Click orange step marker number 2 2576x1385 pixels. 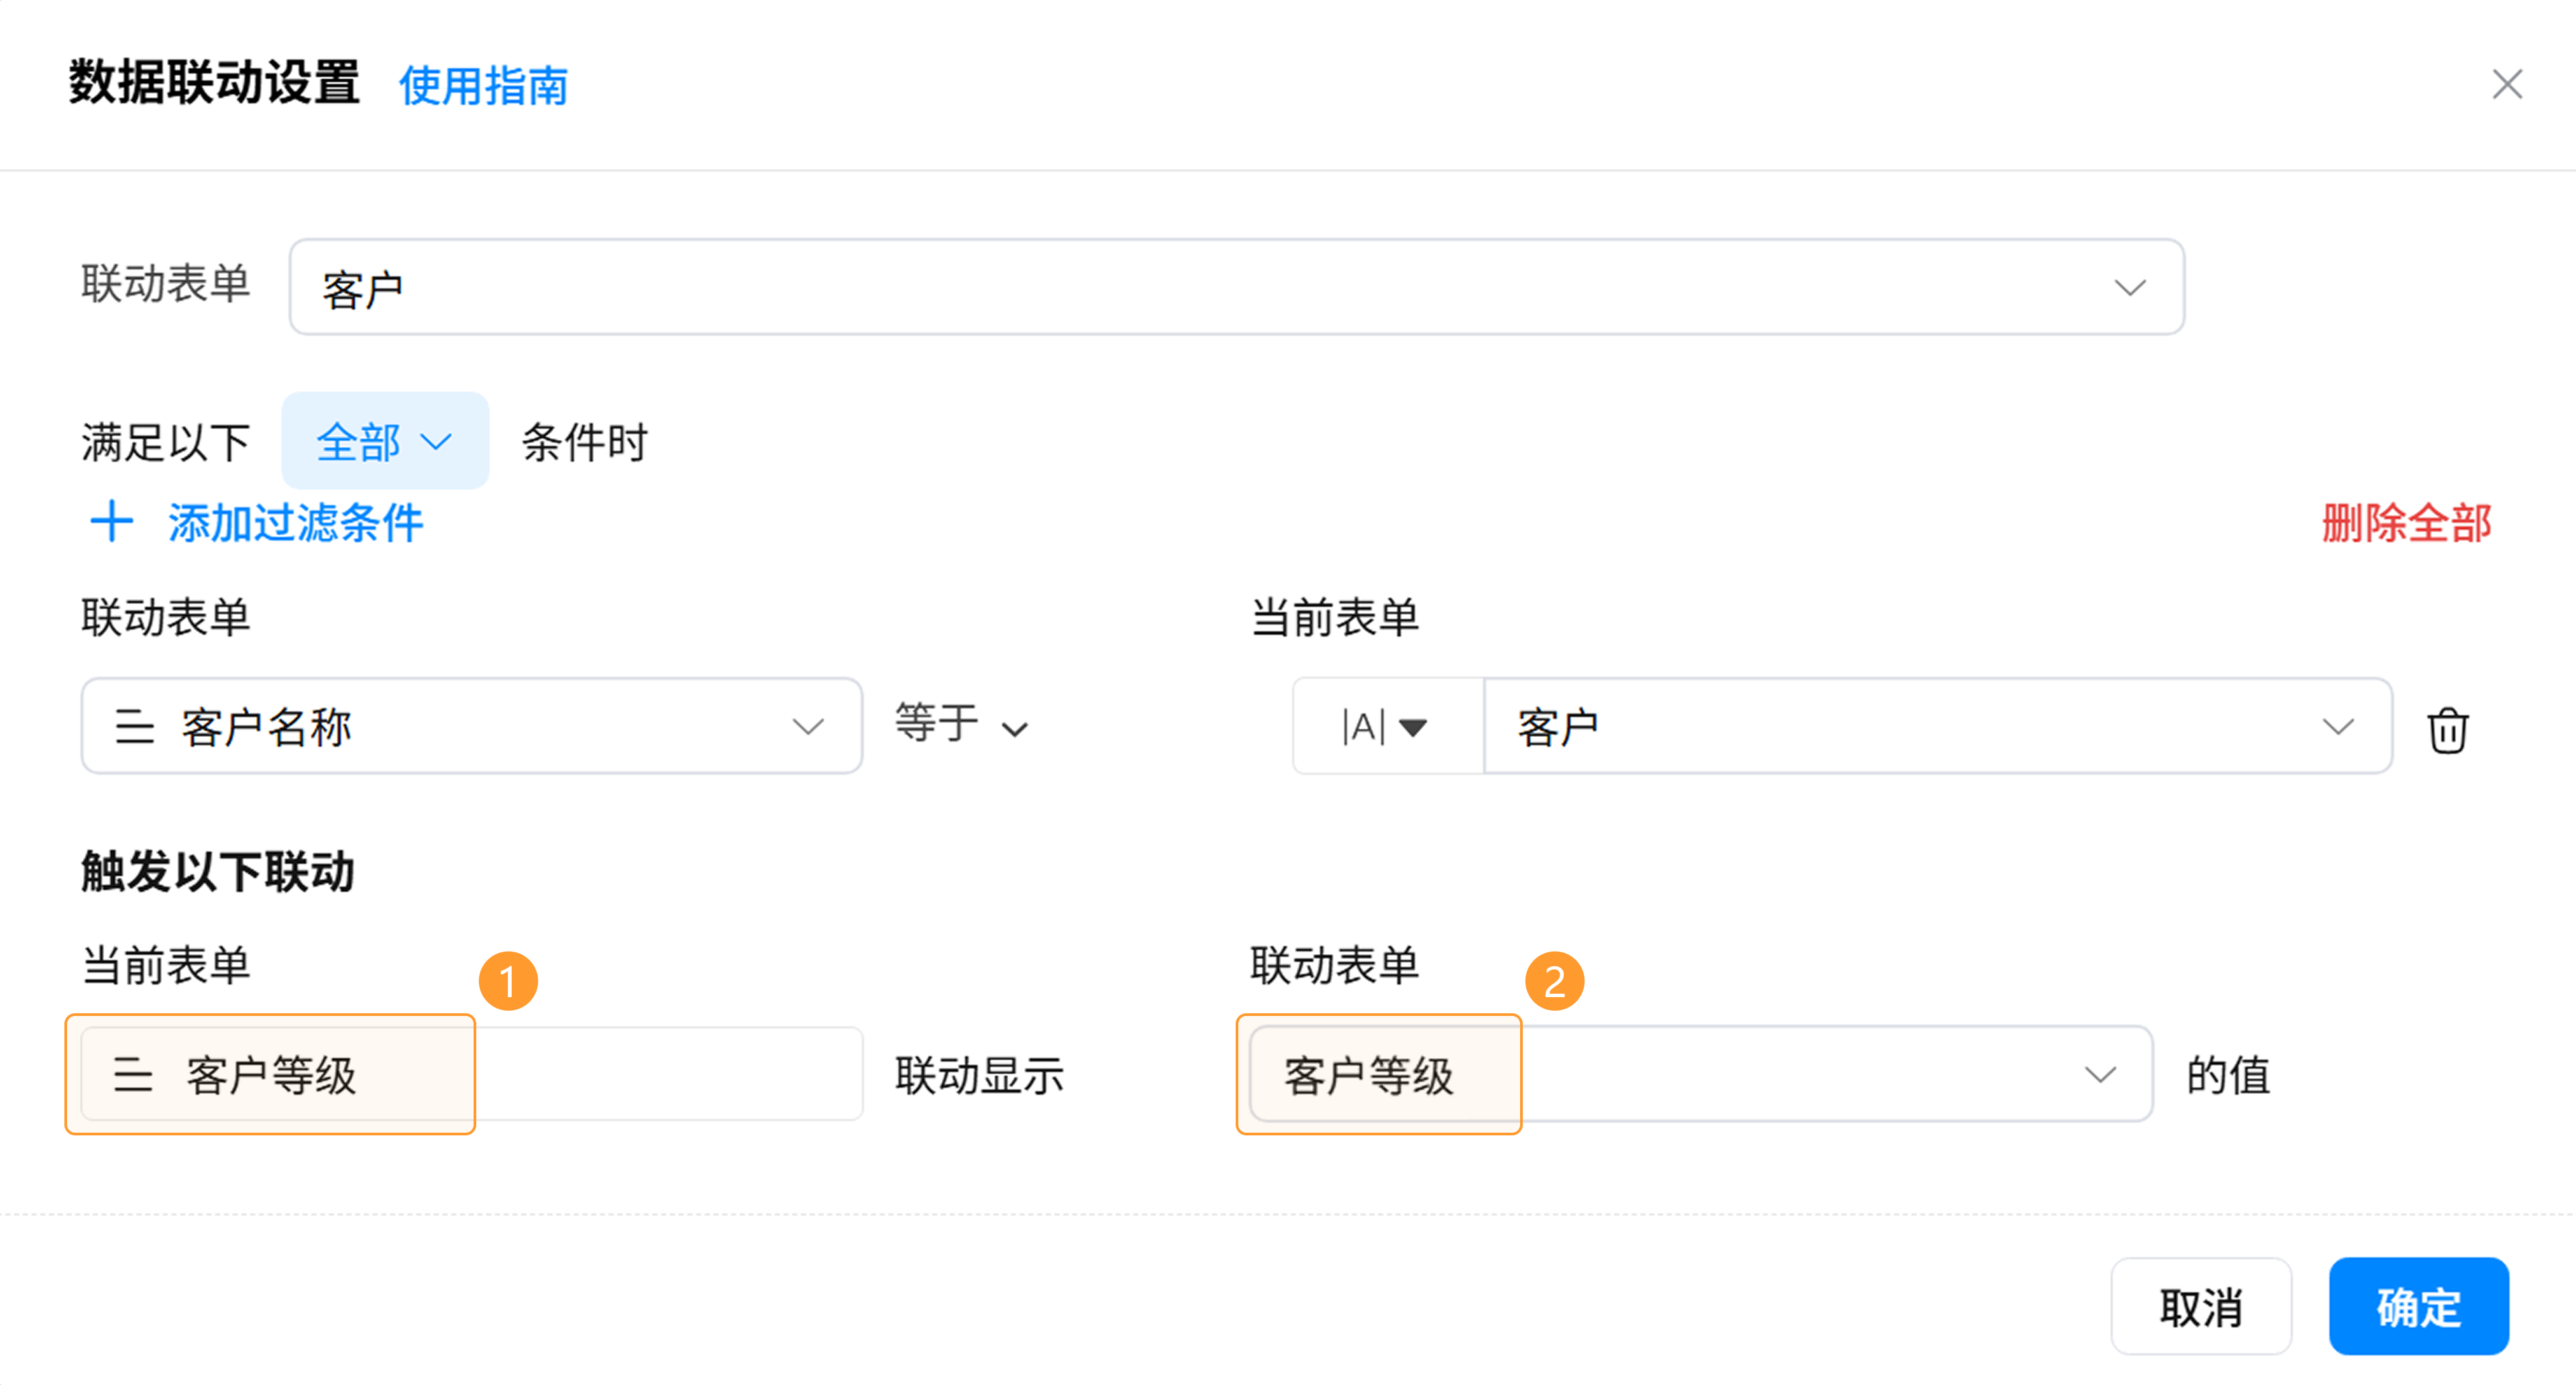pos(1554,981)
